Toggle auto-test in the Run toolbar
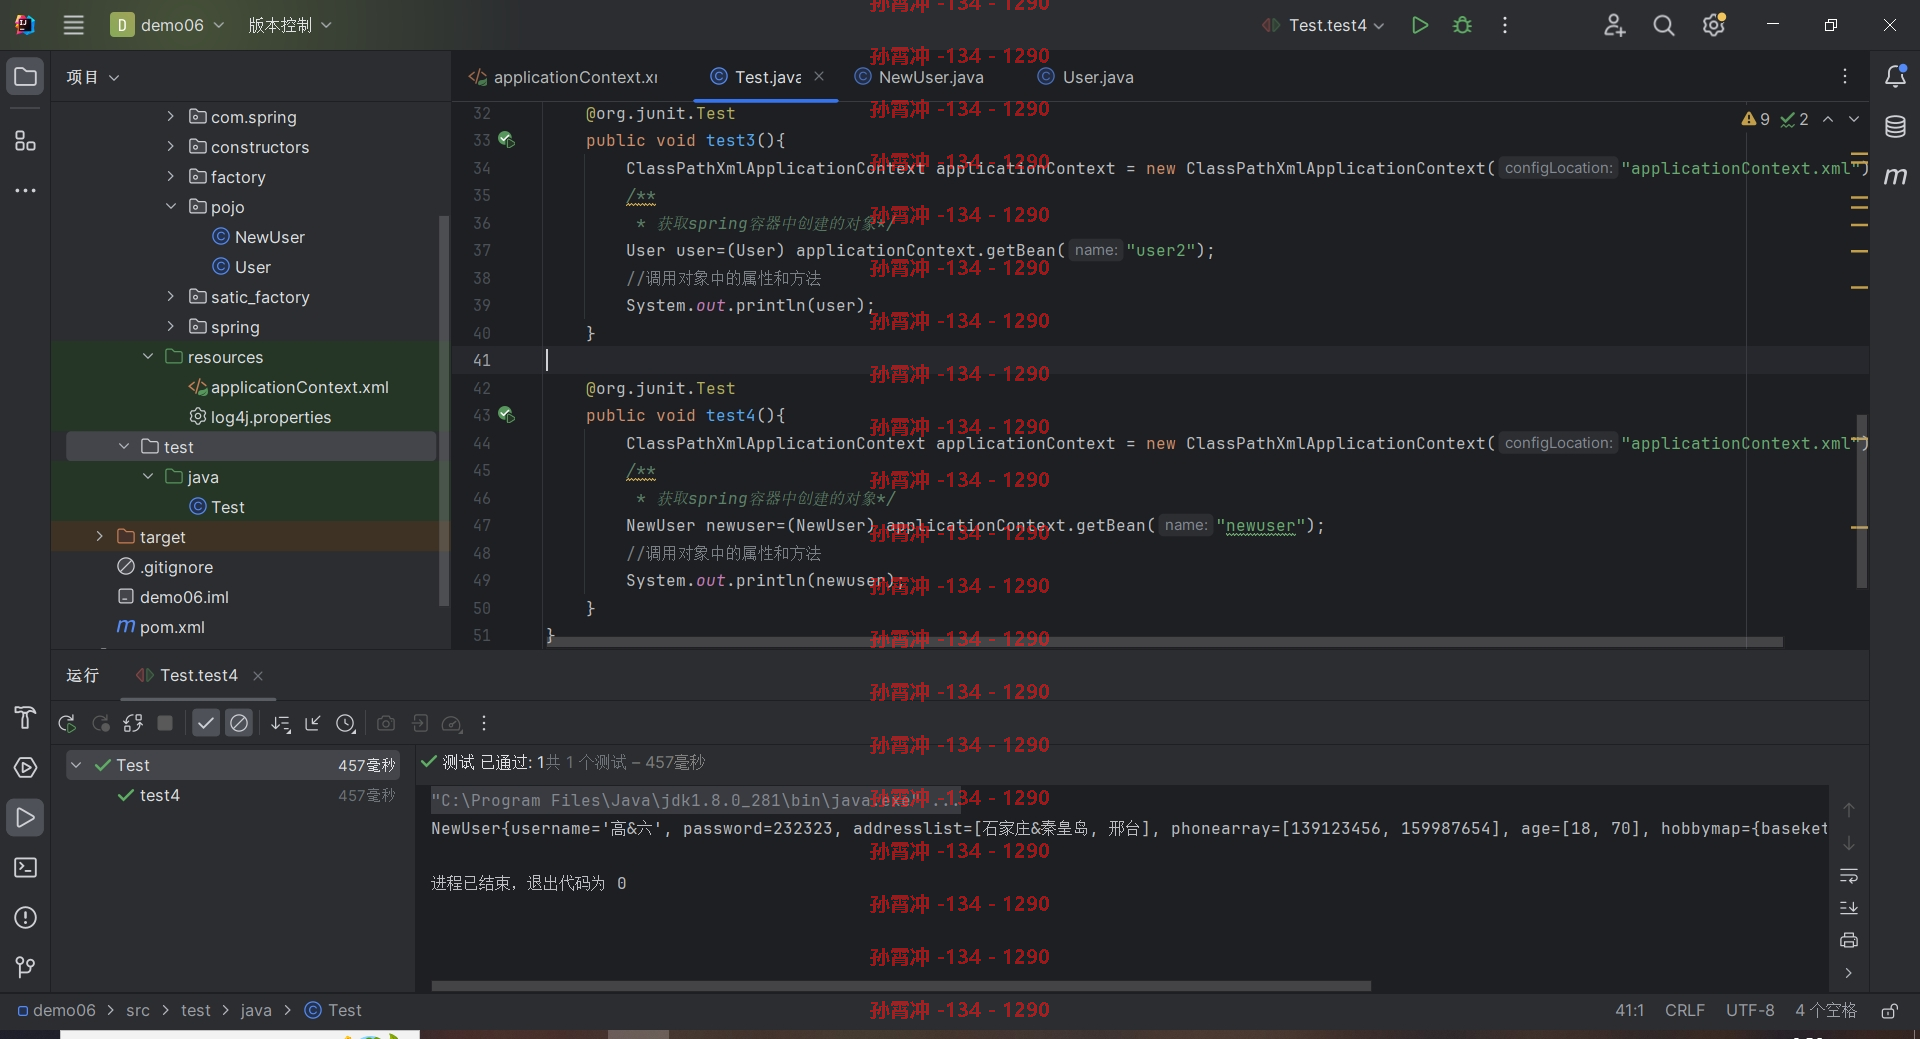 pyautogui.click(x=133, y=723)
